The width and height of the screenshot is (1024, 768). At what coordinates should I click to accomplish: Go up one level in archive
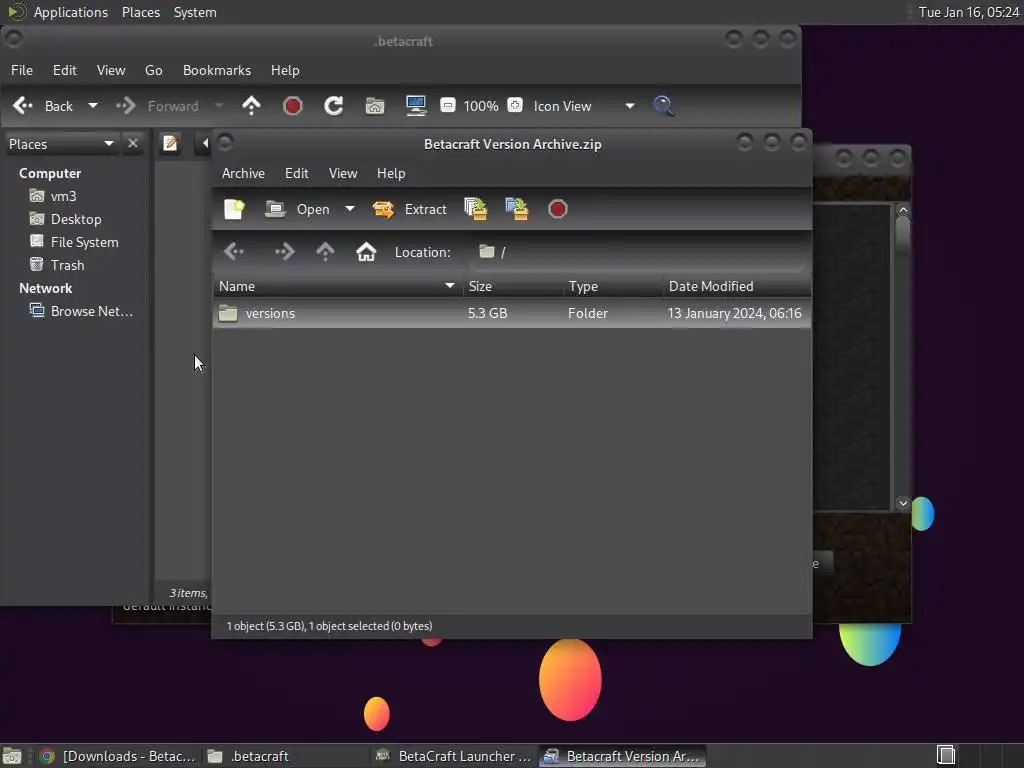325,252
